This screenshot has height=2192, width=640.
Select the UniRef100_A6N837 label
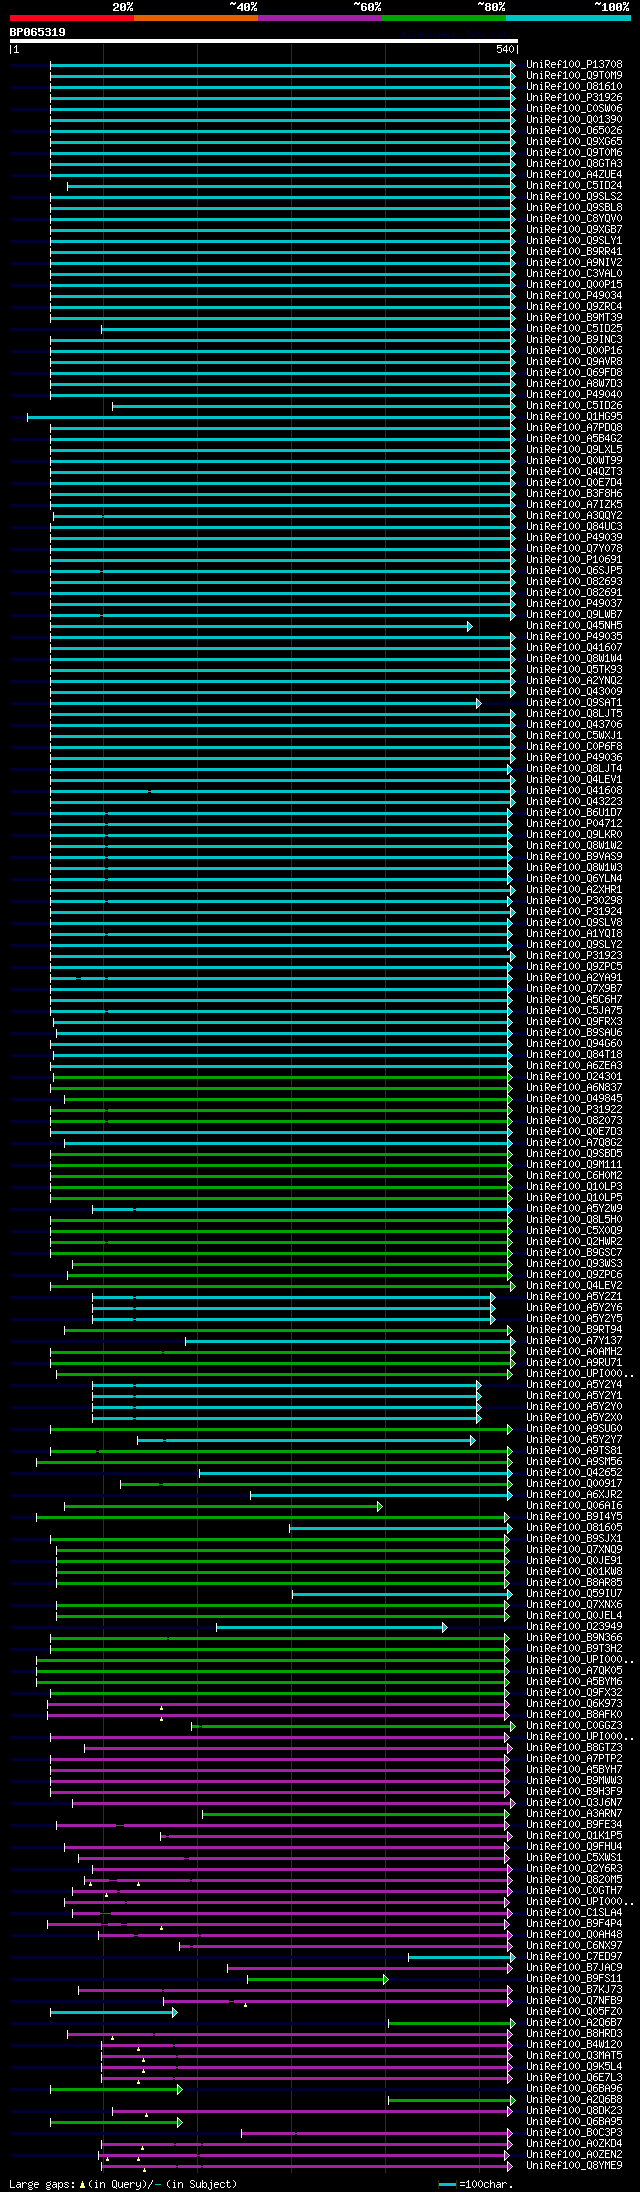point(574,1088)
